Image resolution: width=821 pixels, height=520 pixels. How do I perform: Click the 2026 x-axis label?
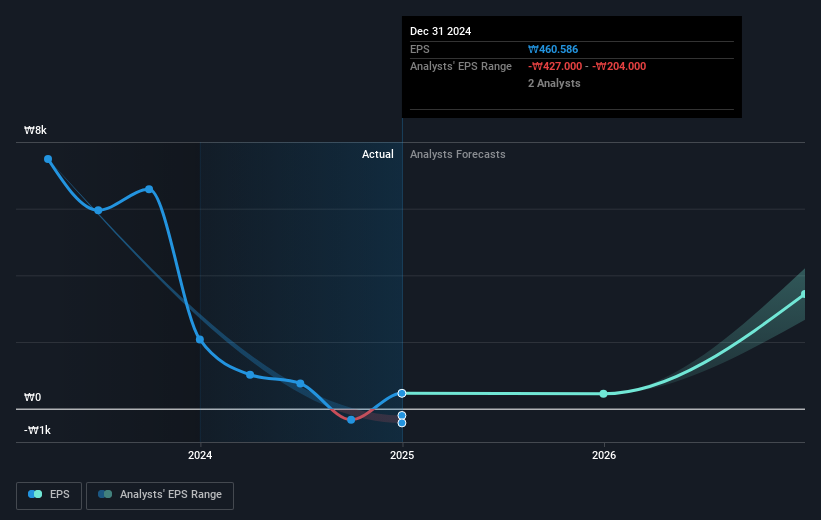(x=604, y=455)
